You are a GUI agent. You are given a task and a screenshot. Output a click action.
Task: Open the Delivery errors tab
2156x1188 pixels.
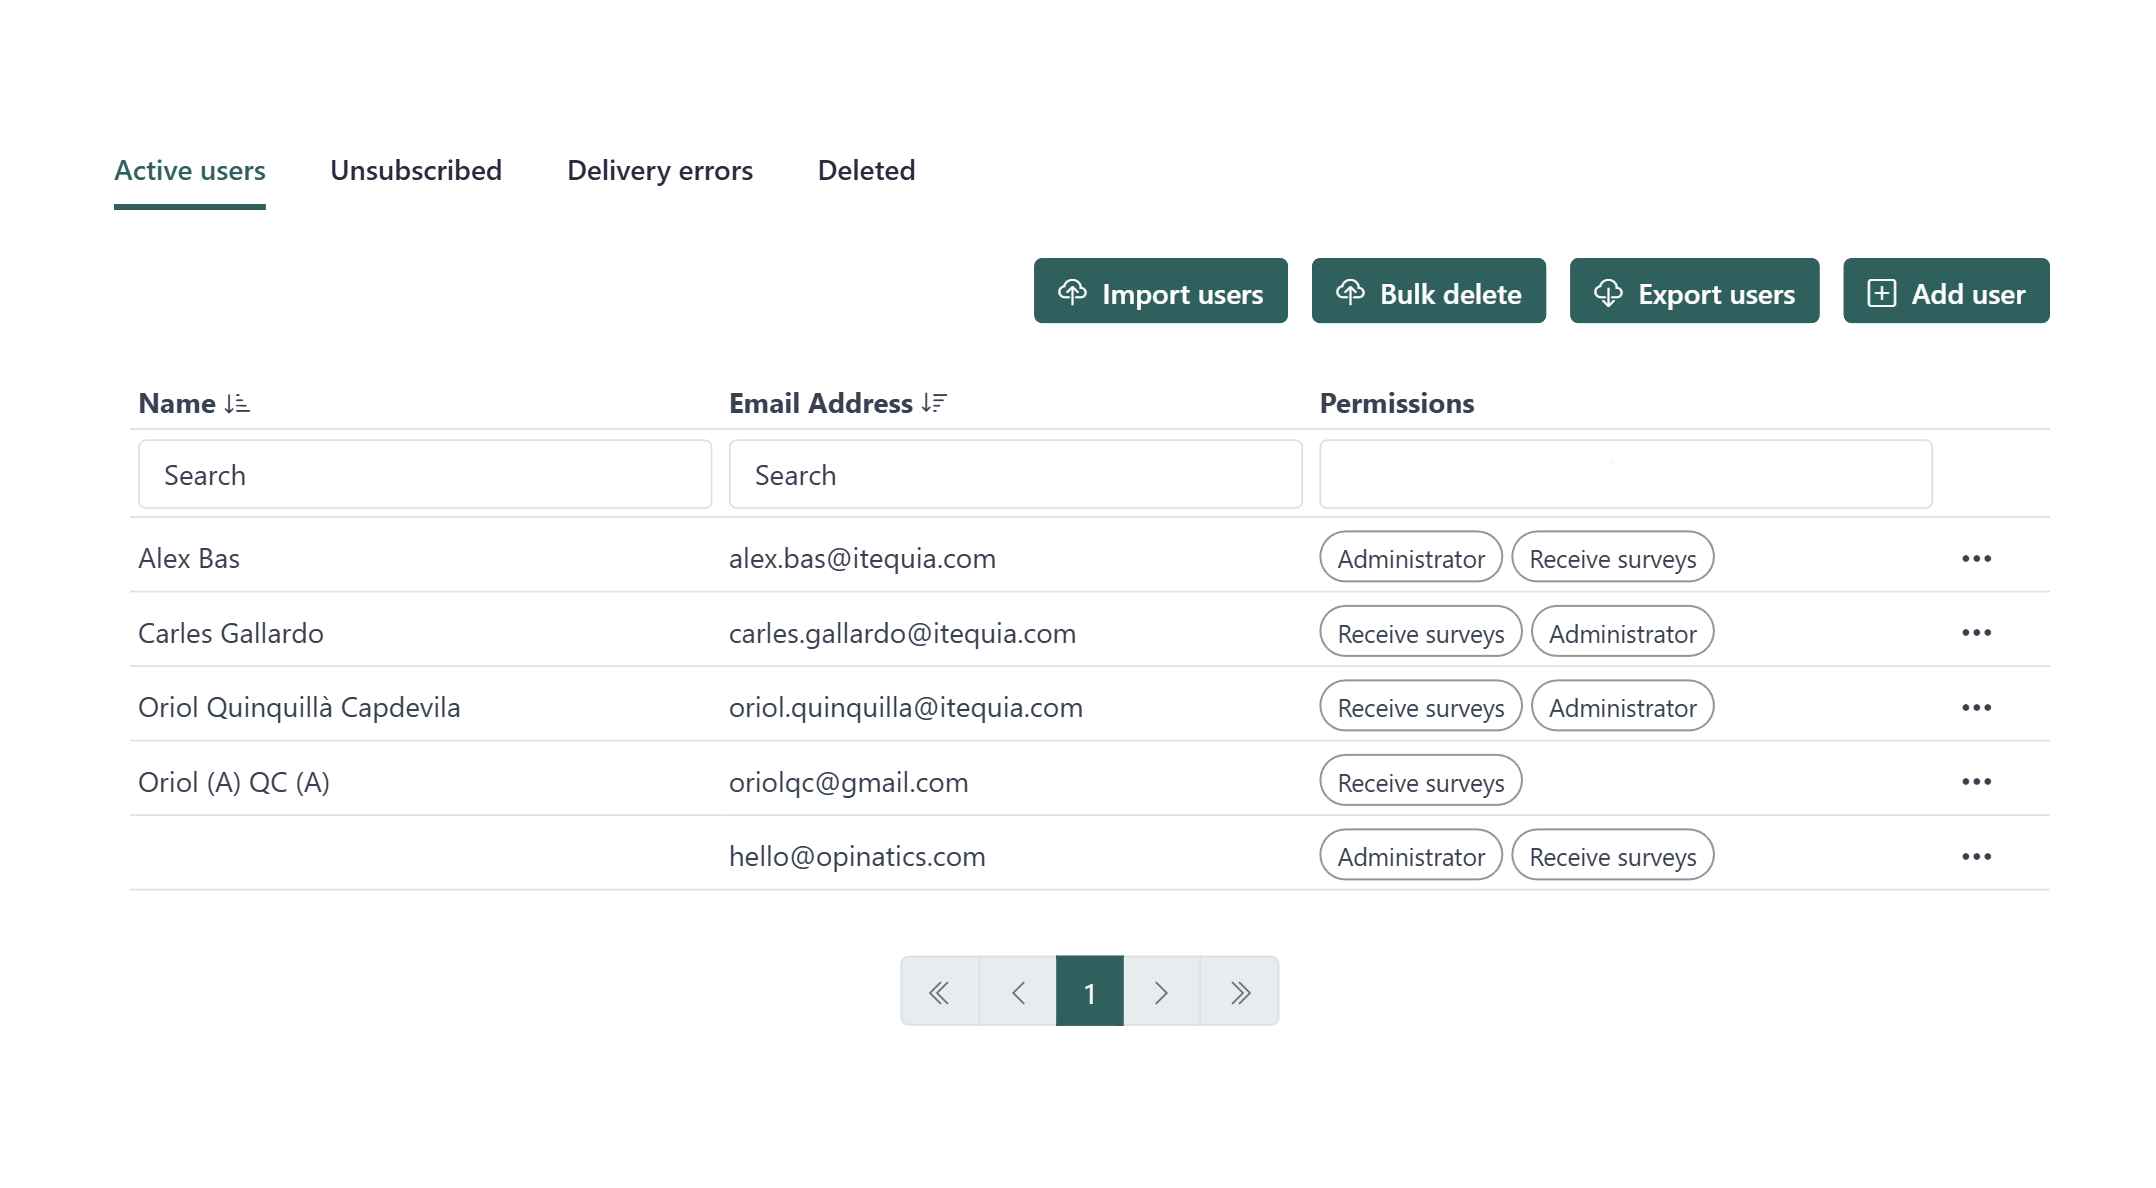tap(660, 171)
